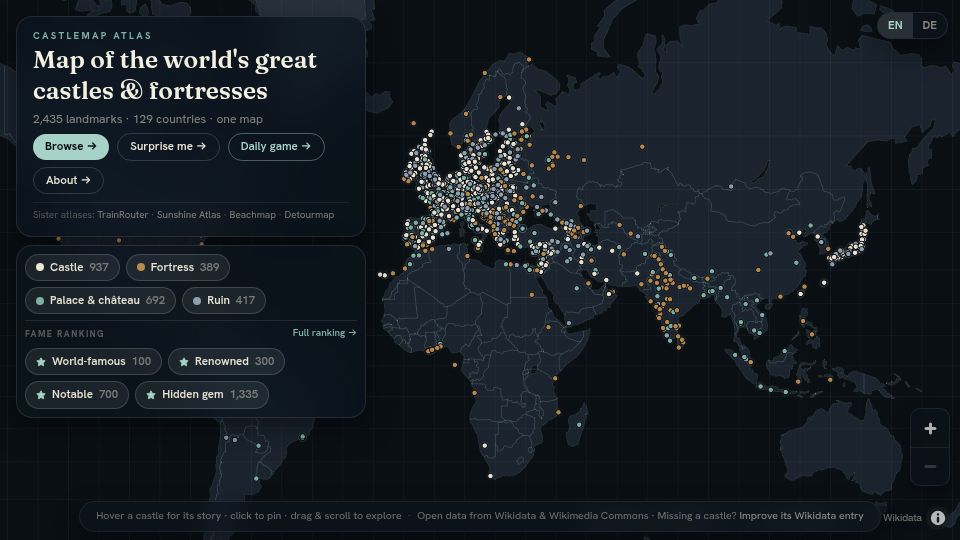This screenshot has height=540, width=960.
Task: Start the Daily game
Action: coord(276,146)
